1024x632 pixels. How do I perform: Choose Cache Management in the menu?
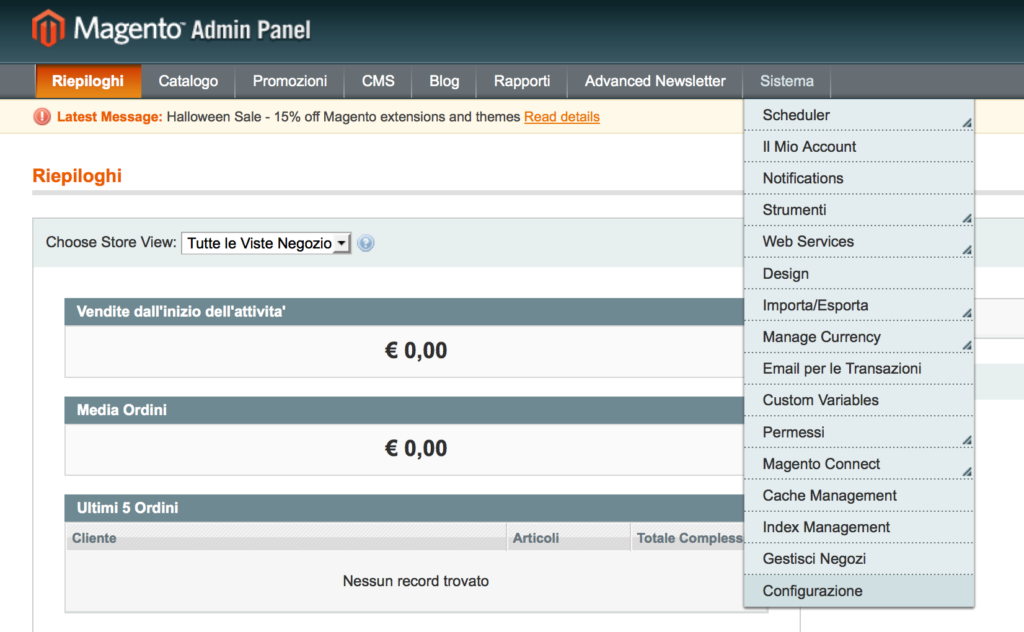[x=829, y=496]
